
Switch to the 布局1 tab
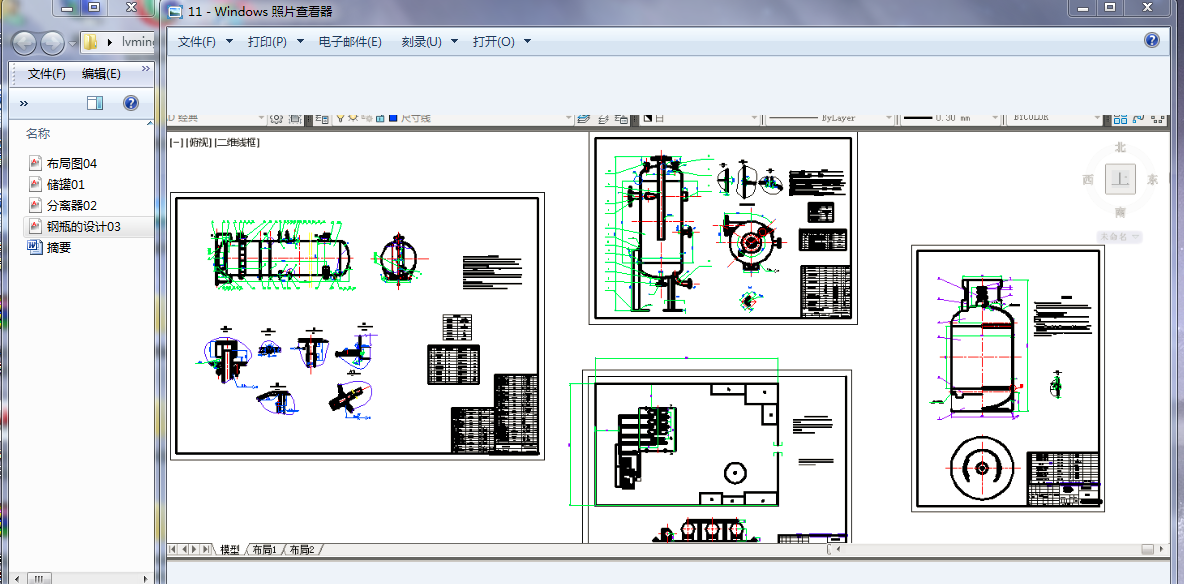pos(264,549)
